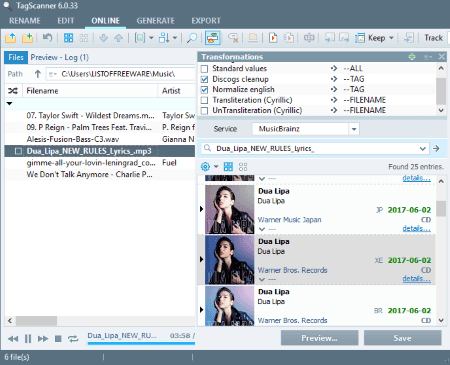Screen dimensions: 450x365
Task: Enable the UnTransliteration (Cyrillic) checkbox
Action: [204, 111]
